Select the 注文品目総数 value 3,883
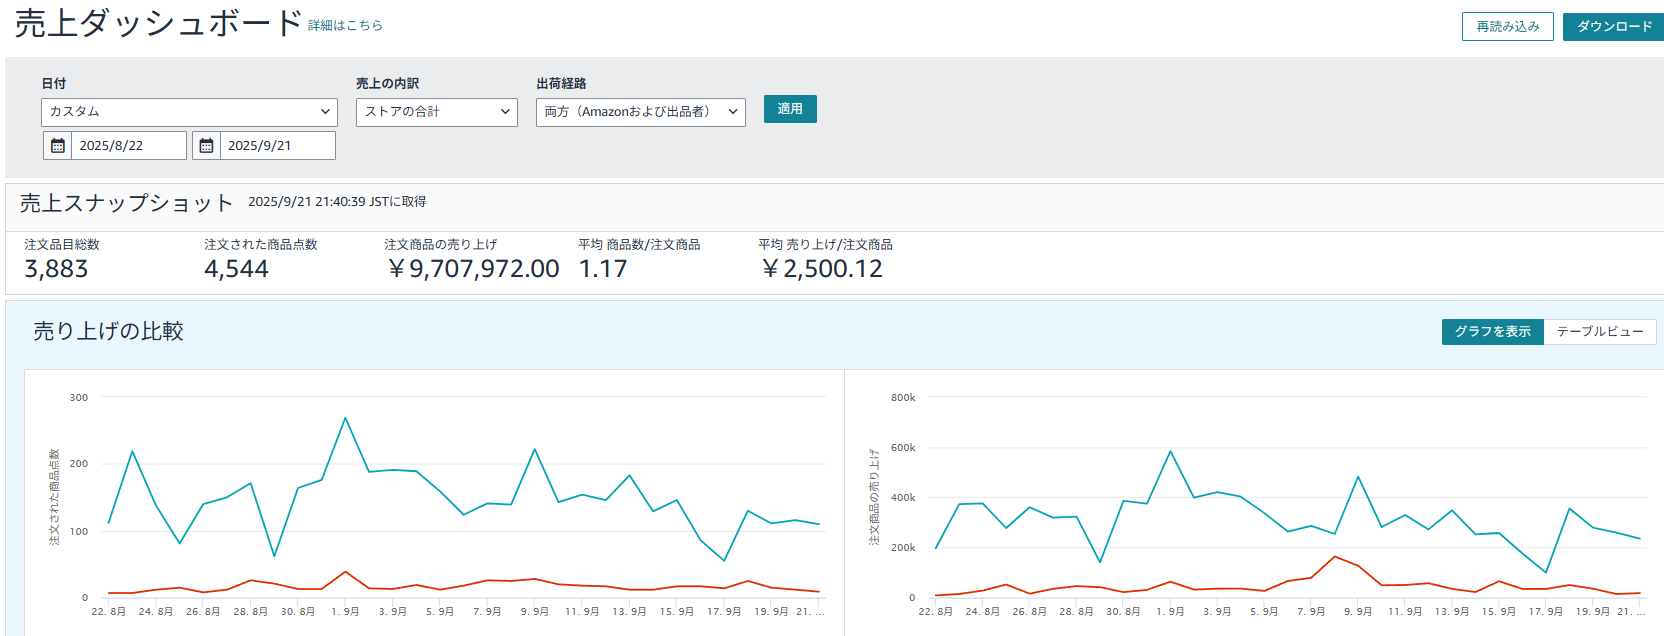Image resolution: width=1664 pixels, height=636 pixels. click(56, 269)
